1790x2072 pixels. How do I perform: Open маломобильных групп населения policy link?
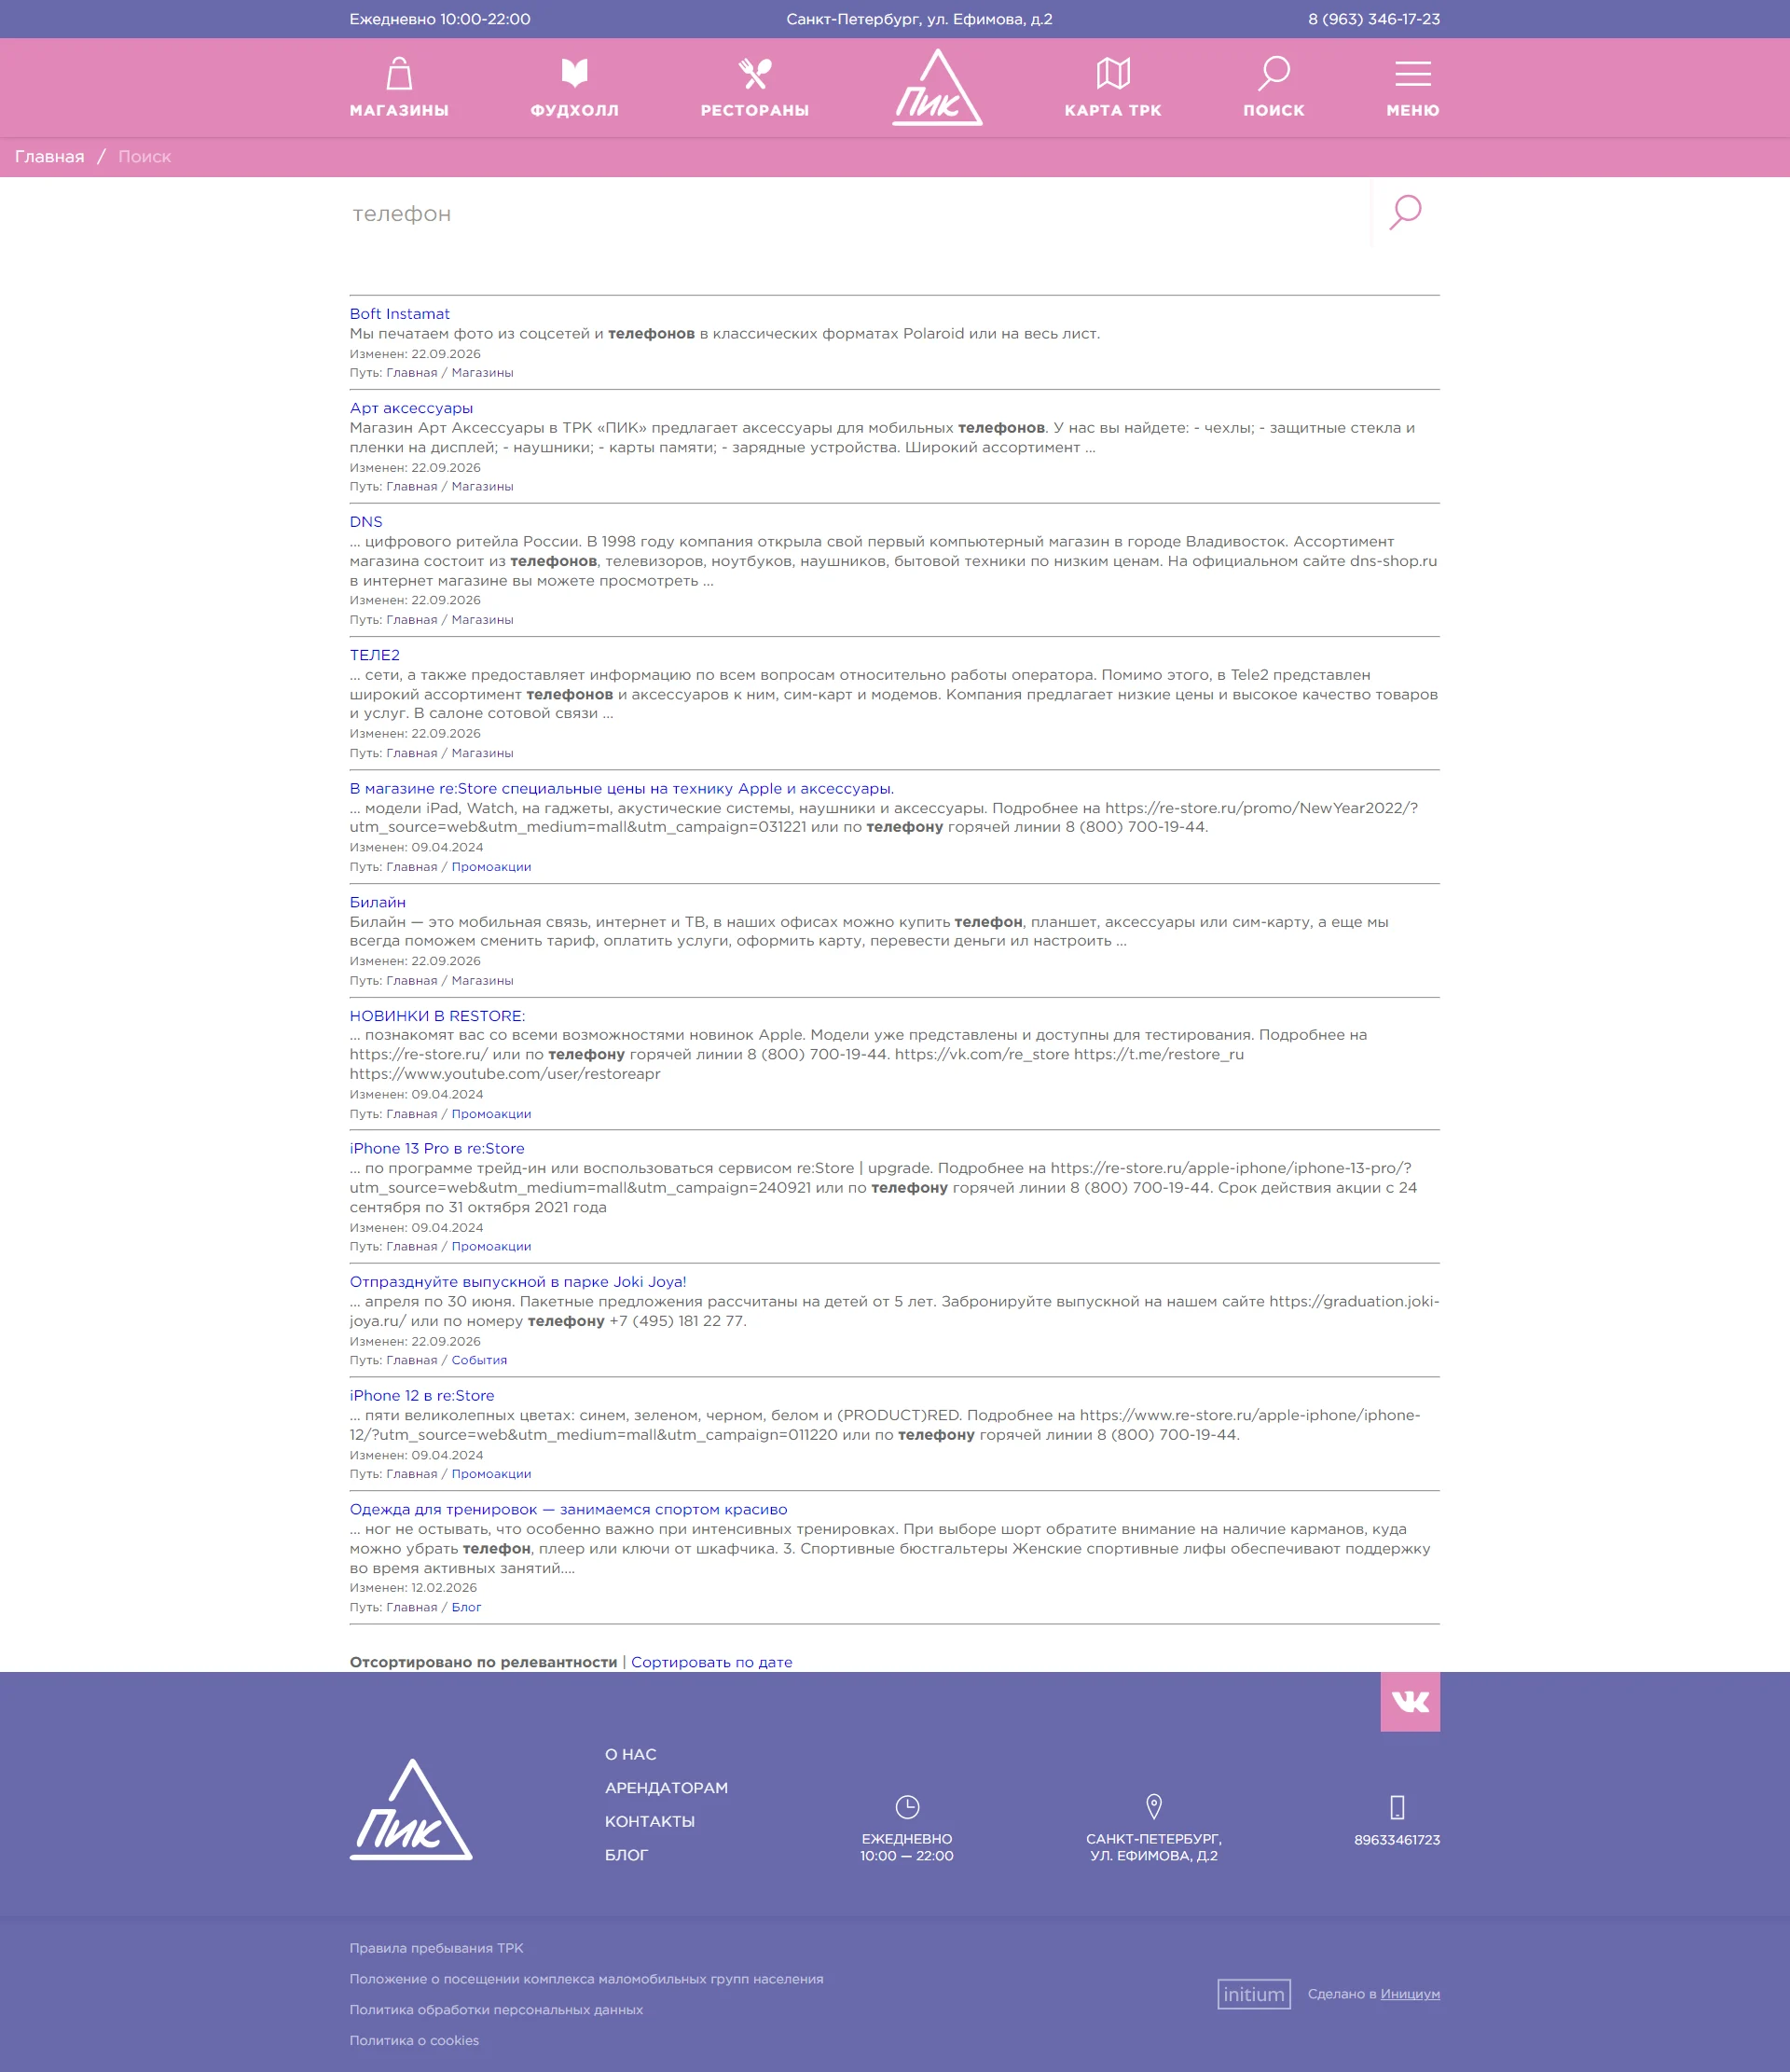tap(586, 1979)
